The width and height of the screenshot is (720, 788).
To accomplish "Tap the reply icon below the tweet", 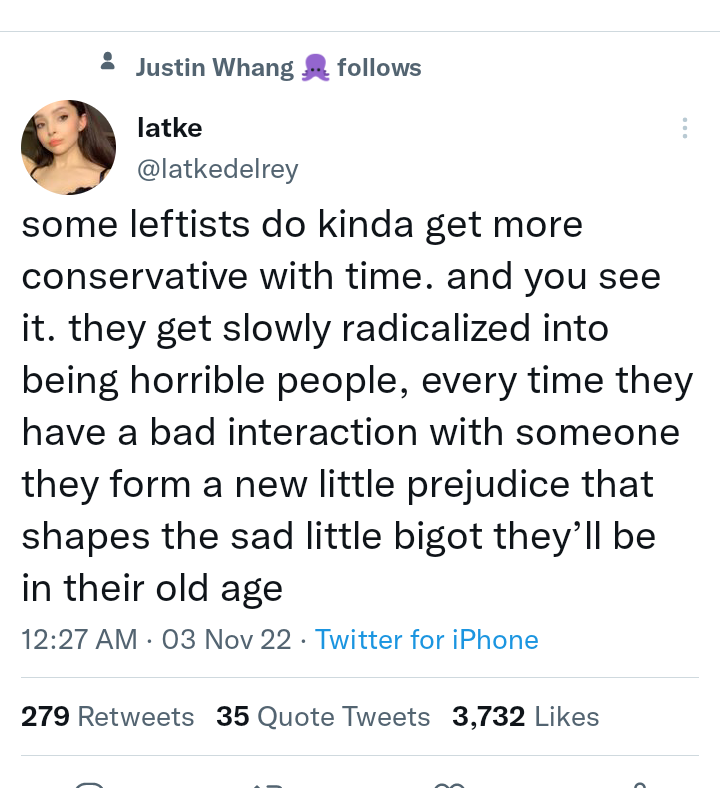I will click(90, 784).
